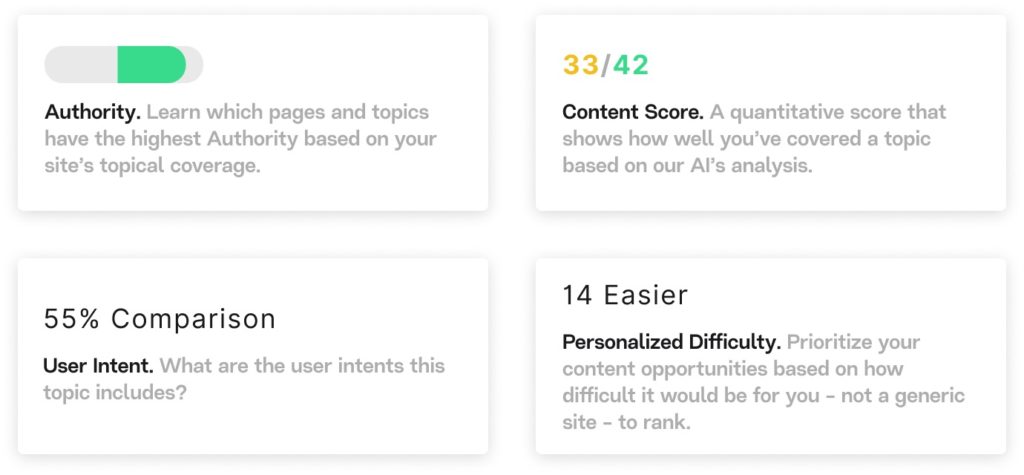This screenshot has width=1024, height=475.
Task: Click the slash between 33 and 42
Action: click(x=605, y=66)
